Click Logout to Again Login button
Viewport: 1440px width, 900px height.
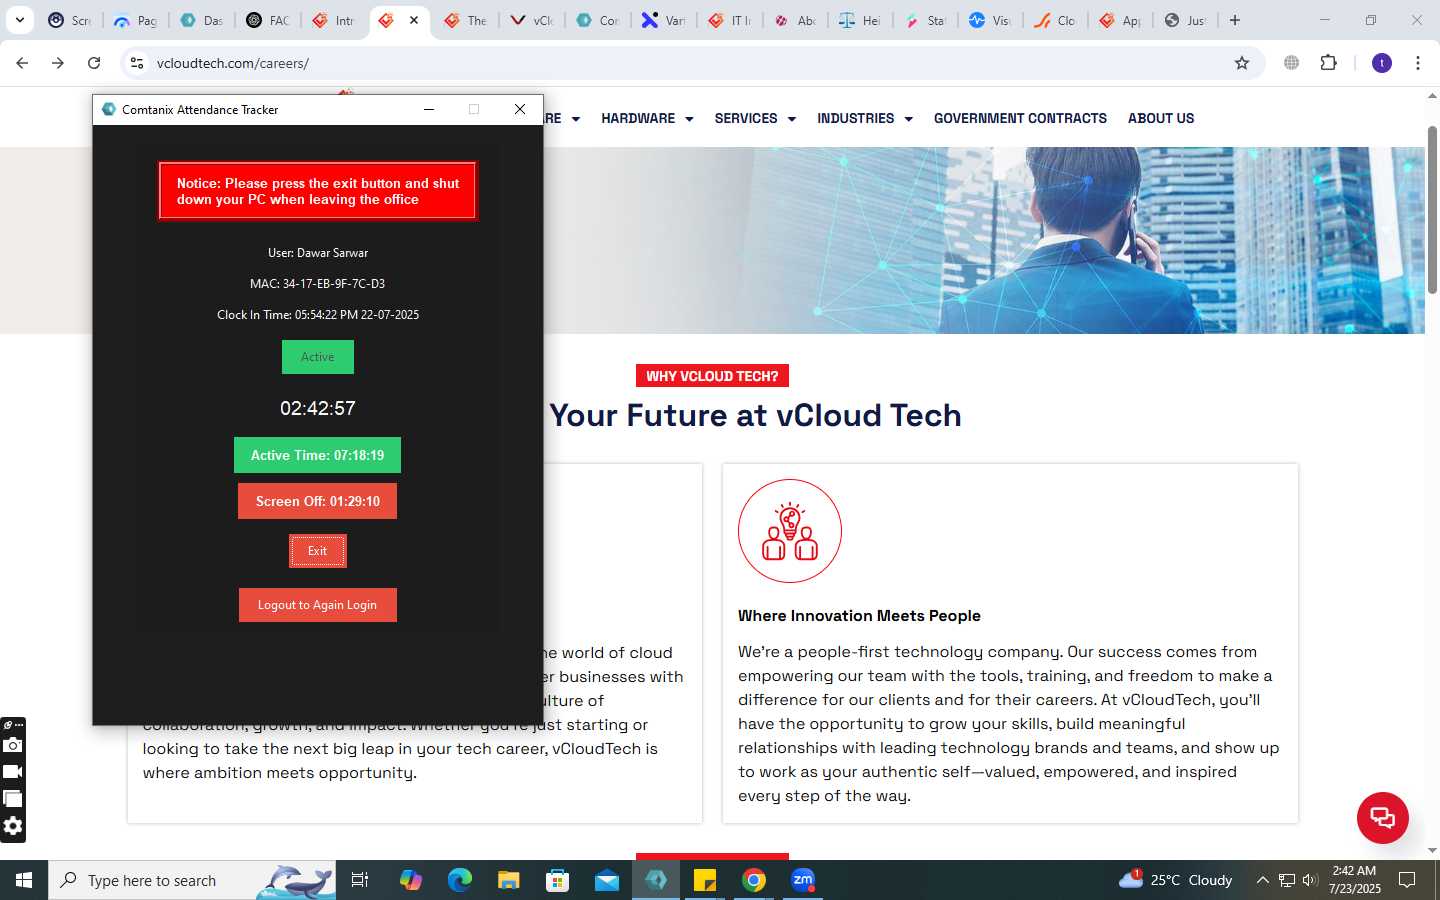pyautogui.click(x=318, y=605)
